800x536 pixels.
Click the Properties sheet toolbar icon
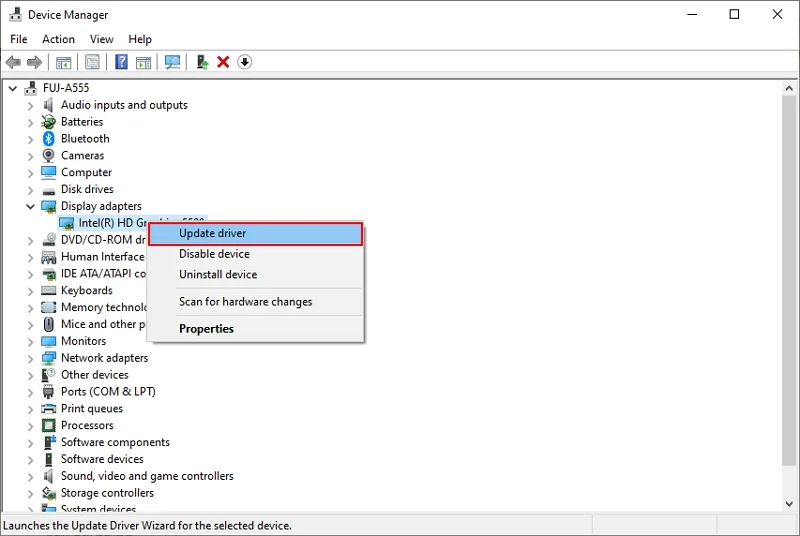[92, 63]
